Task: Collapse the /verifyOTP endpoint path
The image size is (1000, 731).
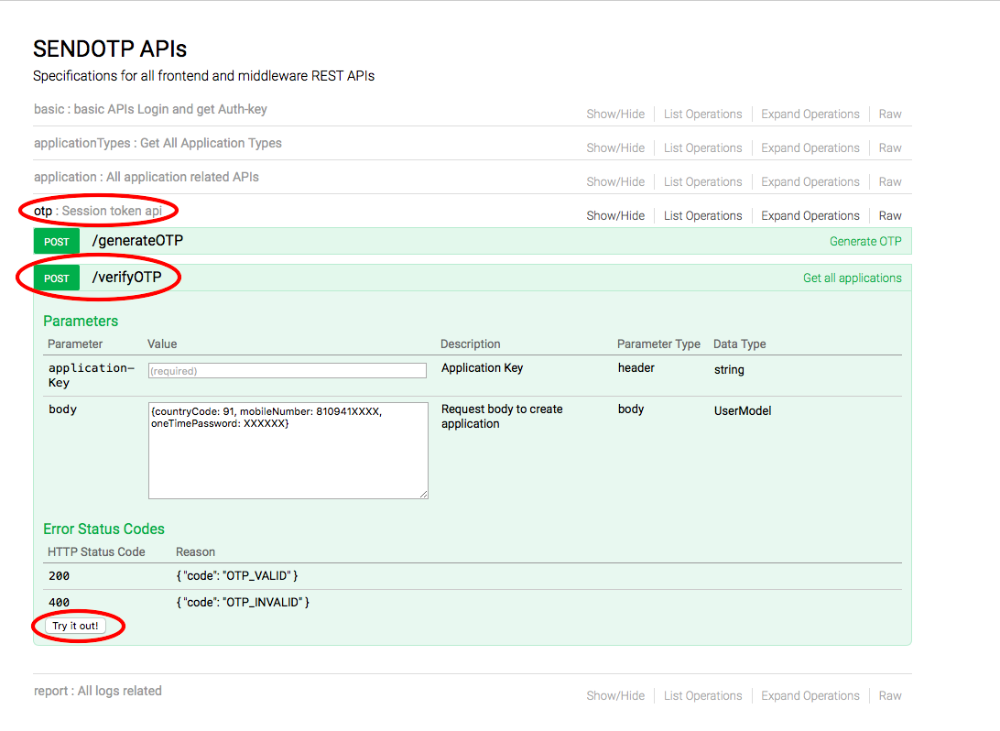Action: [127, 277]
